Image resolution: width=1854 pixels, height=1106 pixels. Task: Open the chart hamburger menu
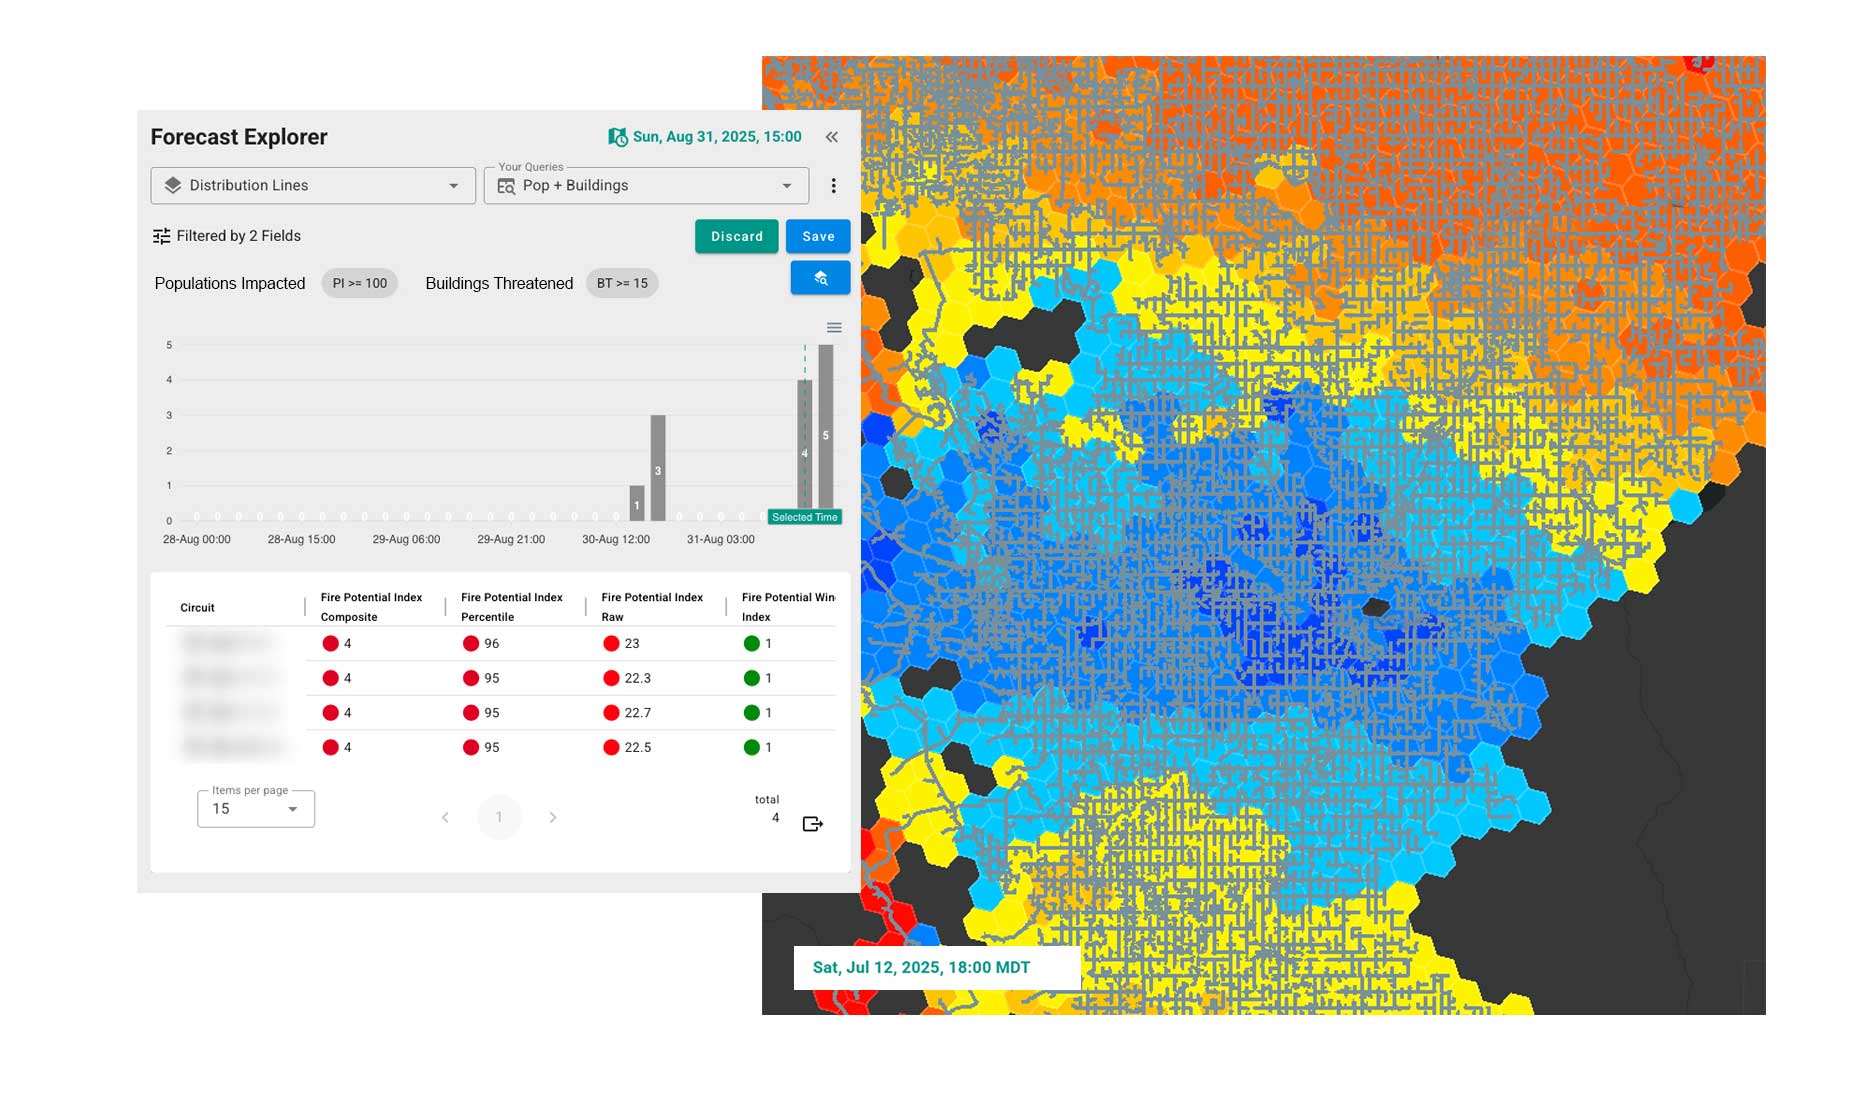click(x=834, y=328)
